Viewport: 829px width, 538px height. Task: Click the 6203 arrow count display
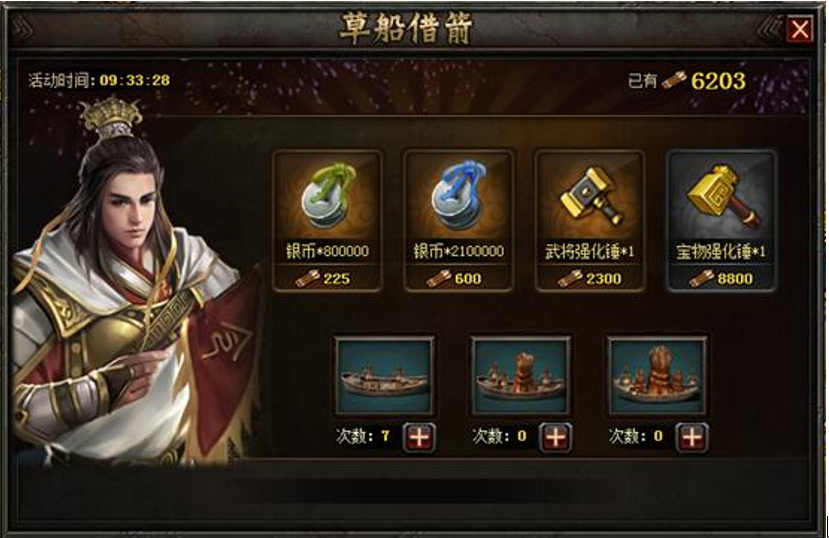pos(719,81)
